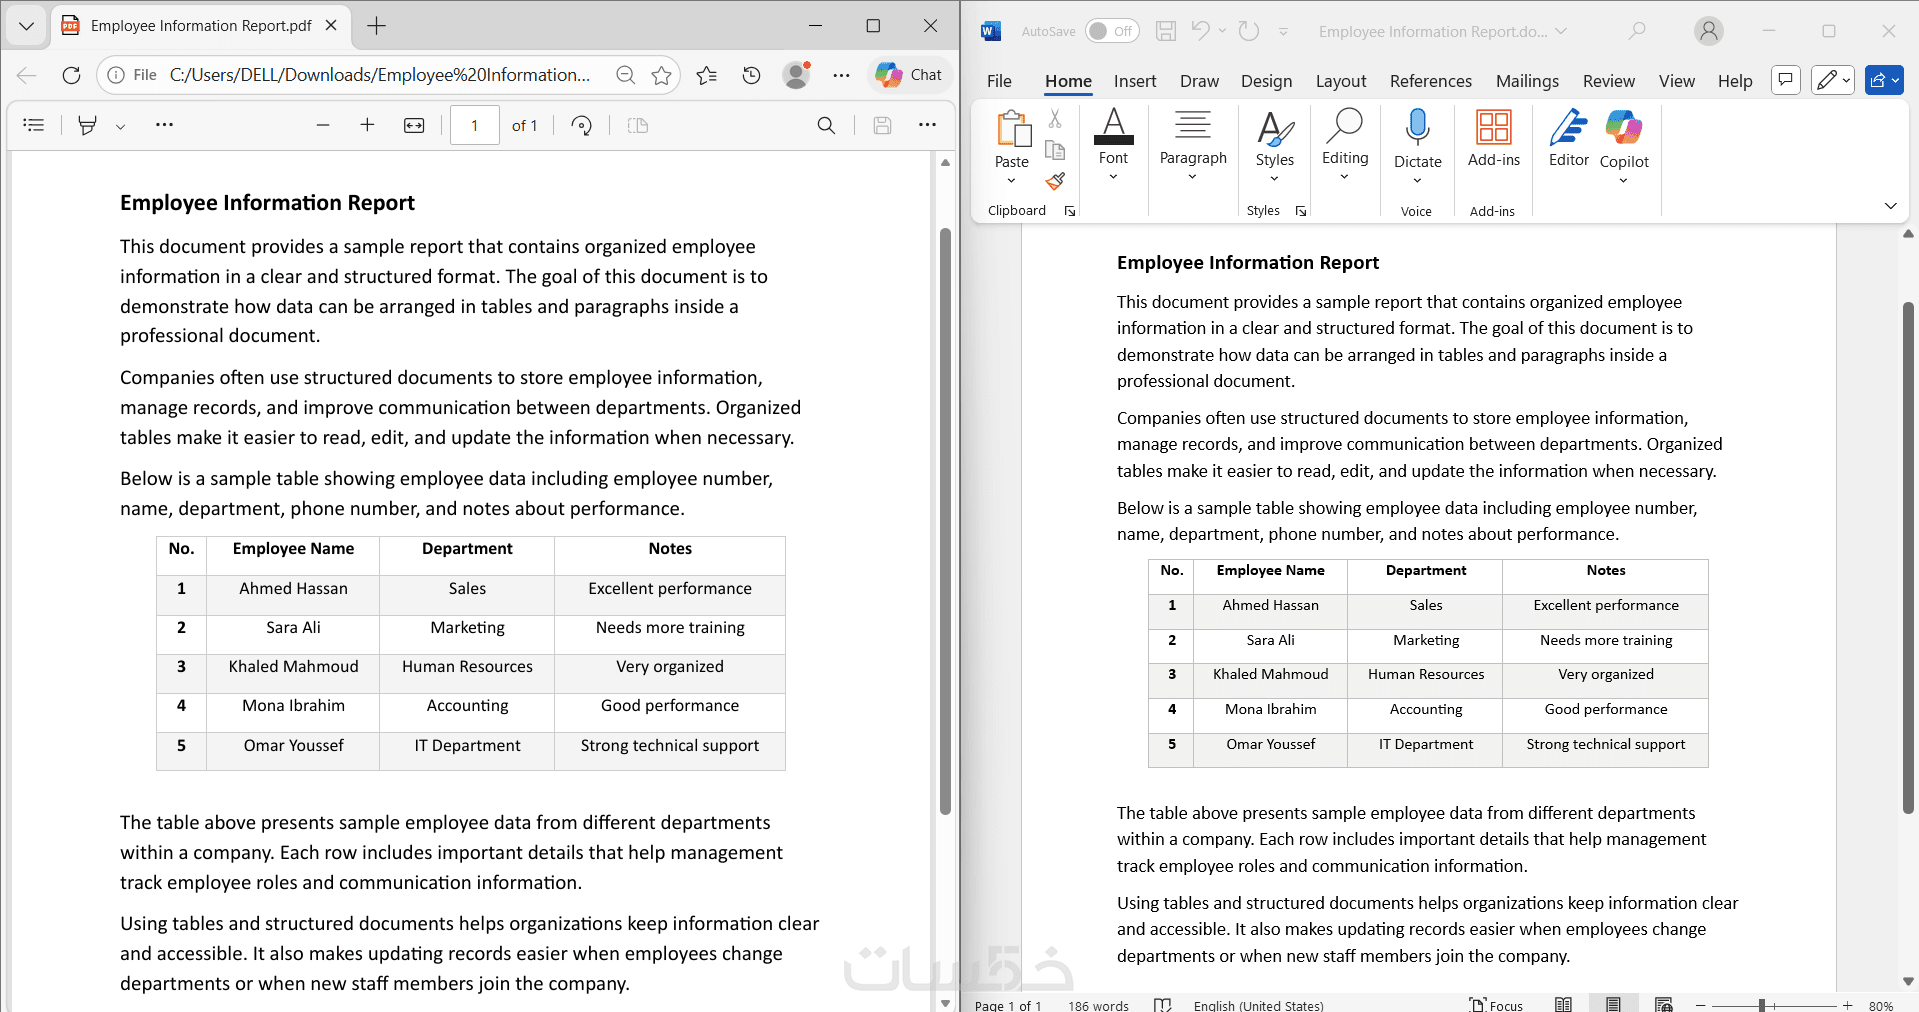
Task: Switch Word to Print Layout view
Action: click(x=1613, y=1005)
